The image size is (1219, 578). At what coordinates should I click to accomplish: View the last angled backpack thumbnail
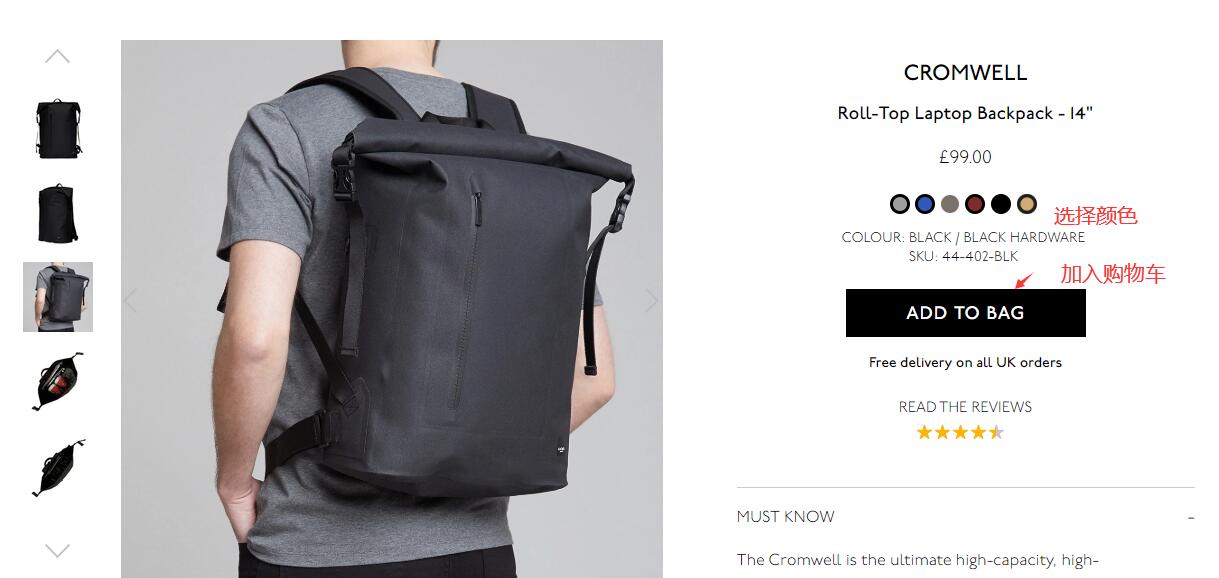pyautogui.click(x=58, y=467)
